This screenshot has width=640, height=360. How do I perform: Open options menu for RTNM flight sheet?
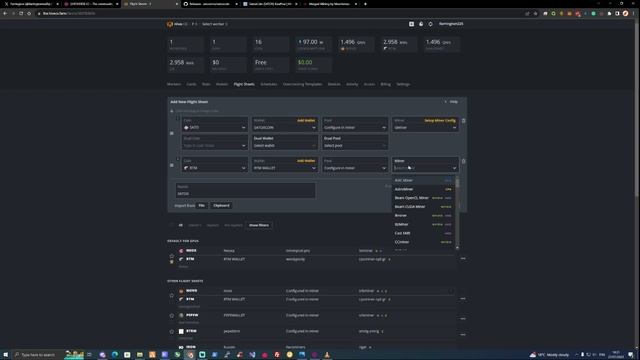[x=463, y=334]
